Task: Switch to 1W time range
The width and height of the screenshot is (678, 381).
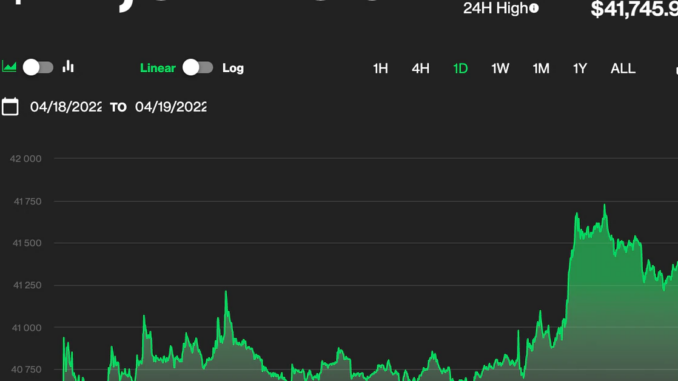Action: (500, 68)
